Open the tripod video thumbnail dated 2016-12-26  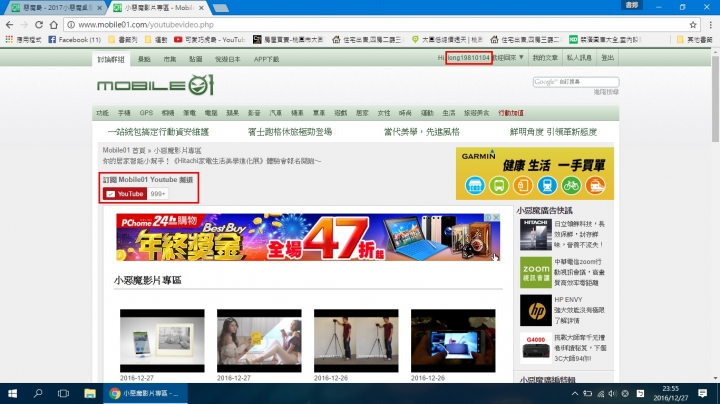356,341
